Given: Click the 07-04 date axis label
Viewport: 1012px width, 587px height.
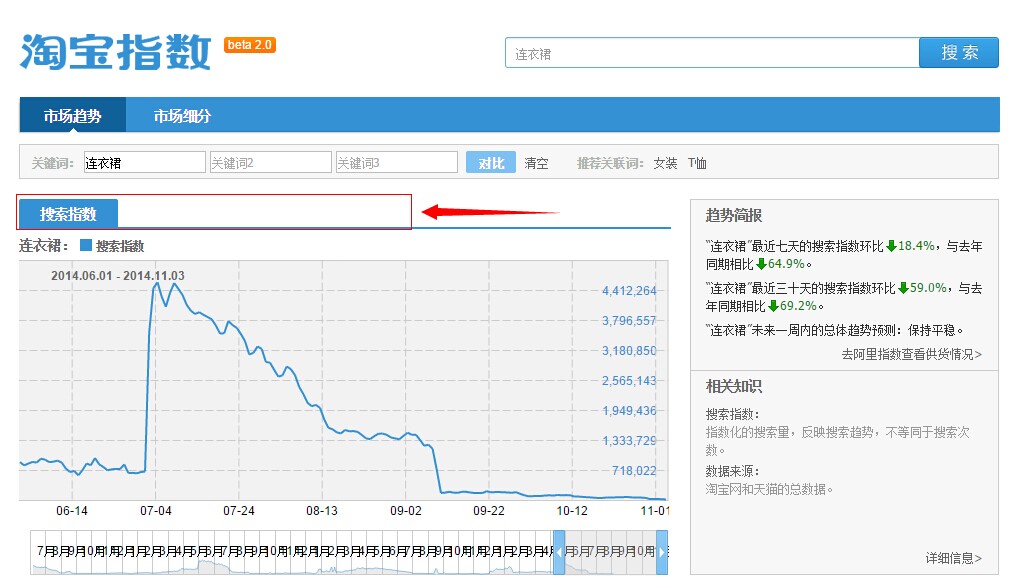Looking at the screenshot, I should 156,511.
